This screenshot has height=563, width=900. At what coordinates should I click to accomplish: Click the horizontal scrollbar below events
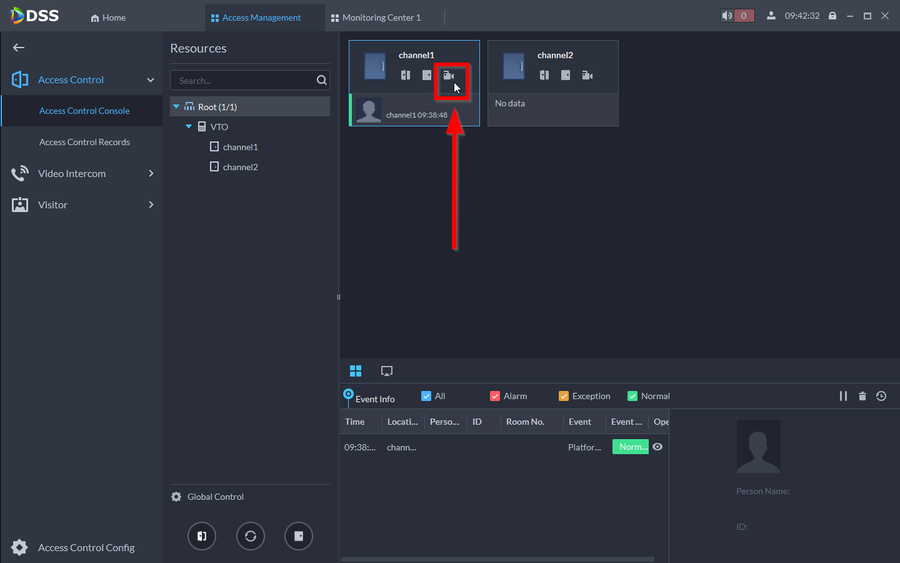pyautogui.click(x=498, y=559)
